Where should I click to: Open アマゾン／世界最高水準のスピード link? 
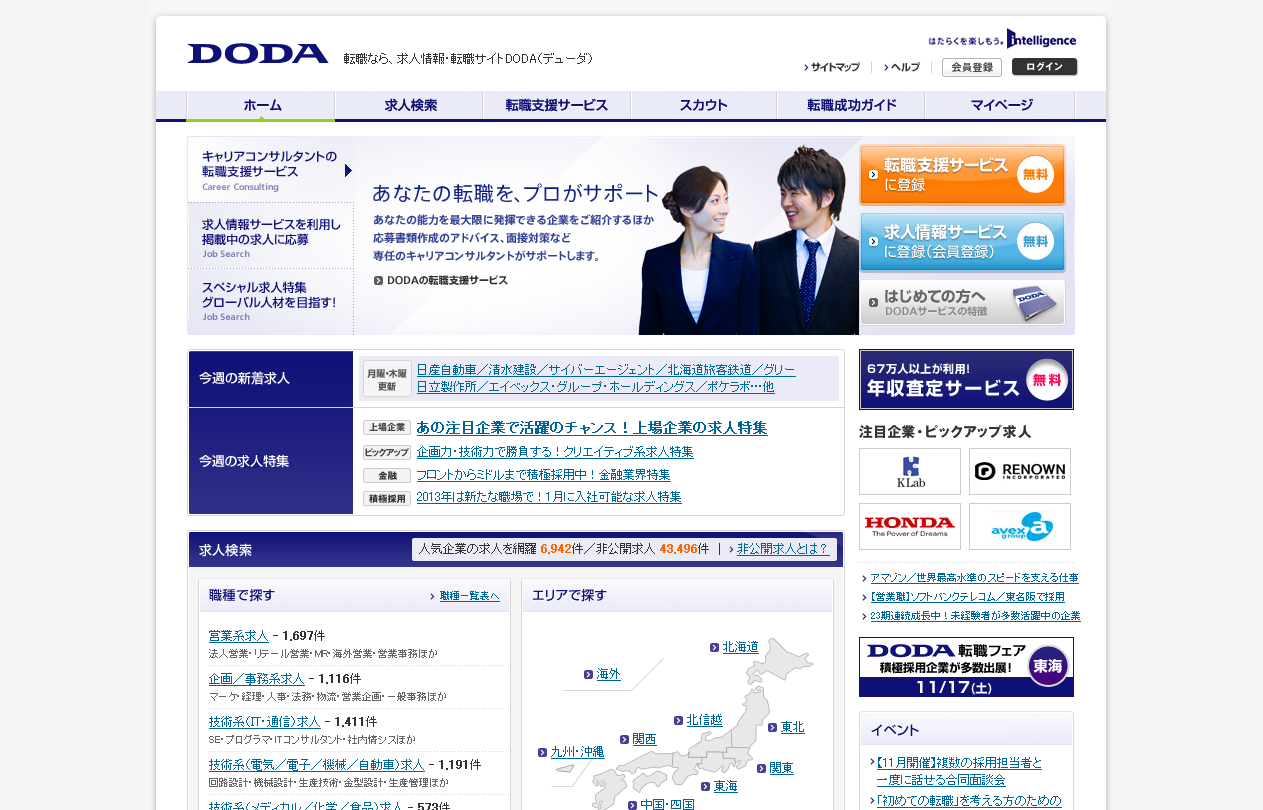974,578
